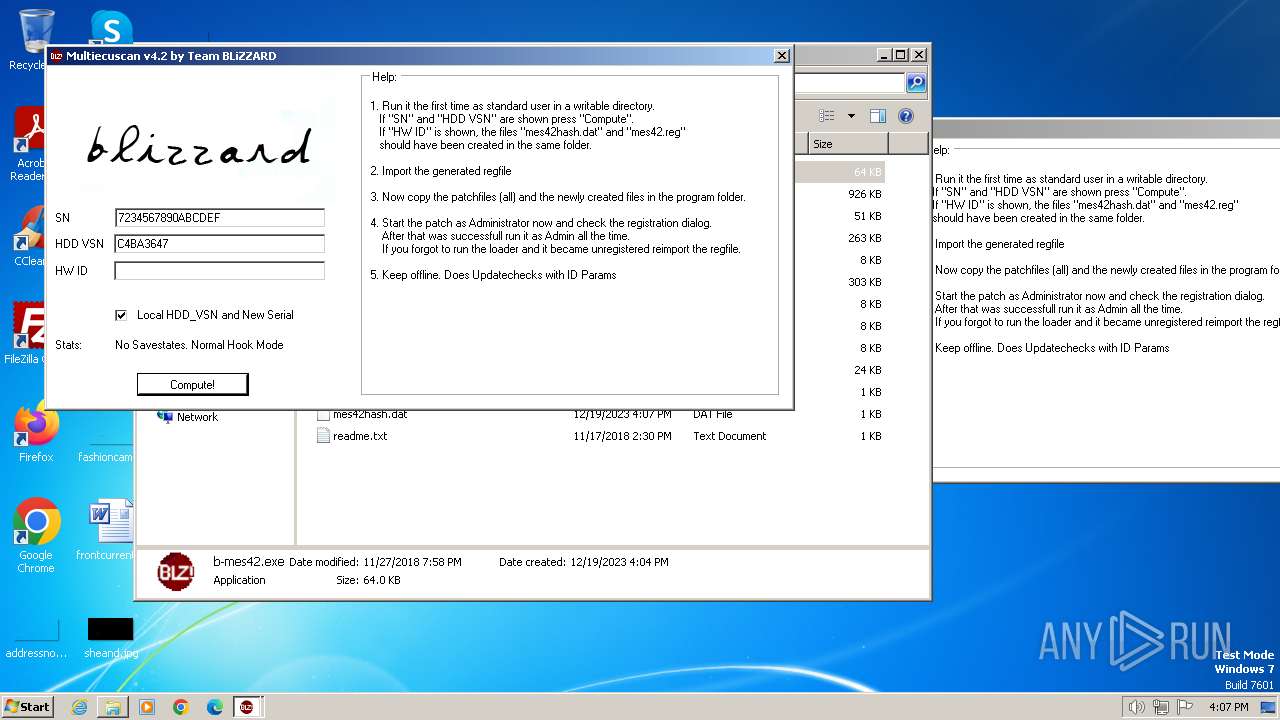Click the Compute! button

192,384
